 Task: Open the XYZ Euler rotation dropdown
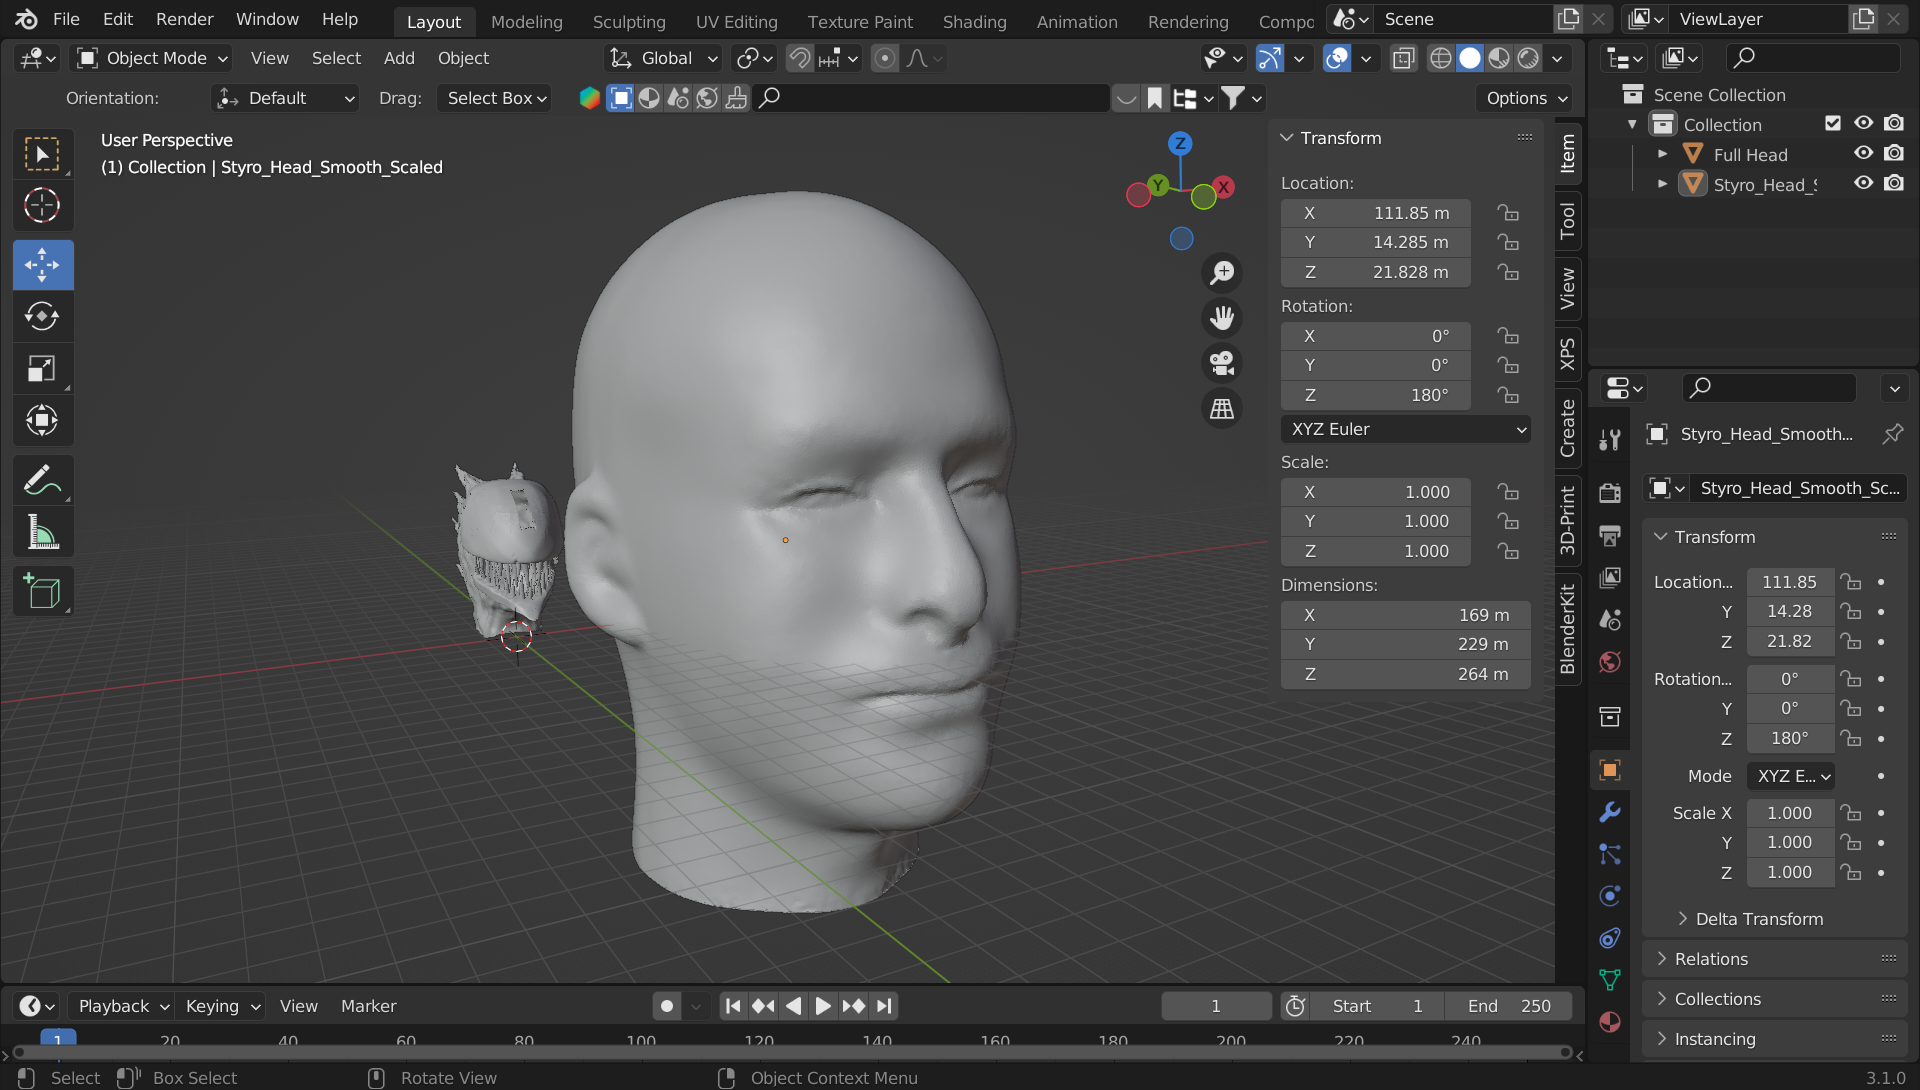coord(1405,429)
